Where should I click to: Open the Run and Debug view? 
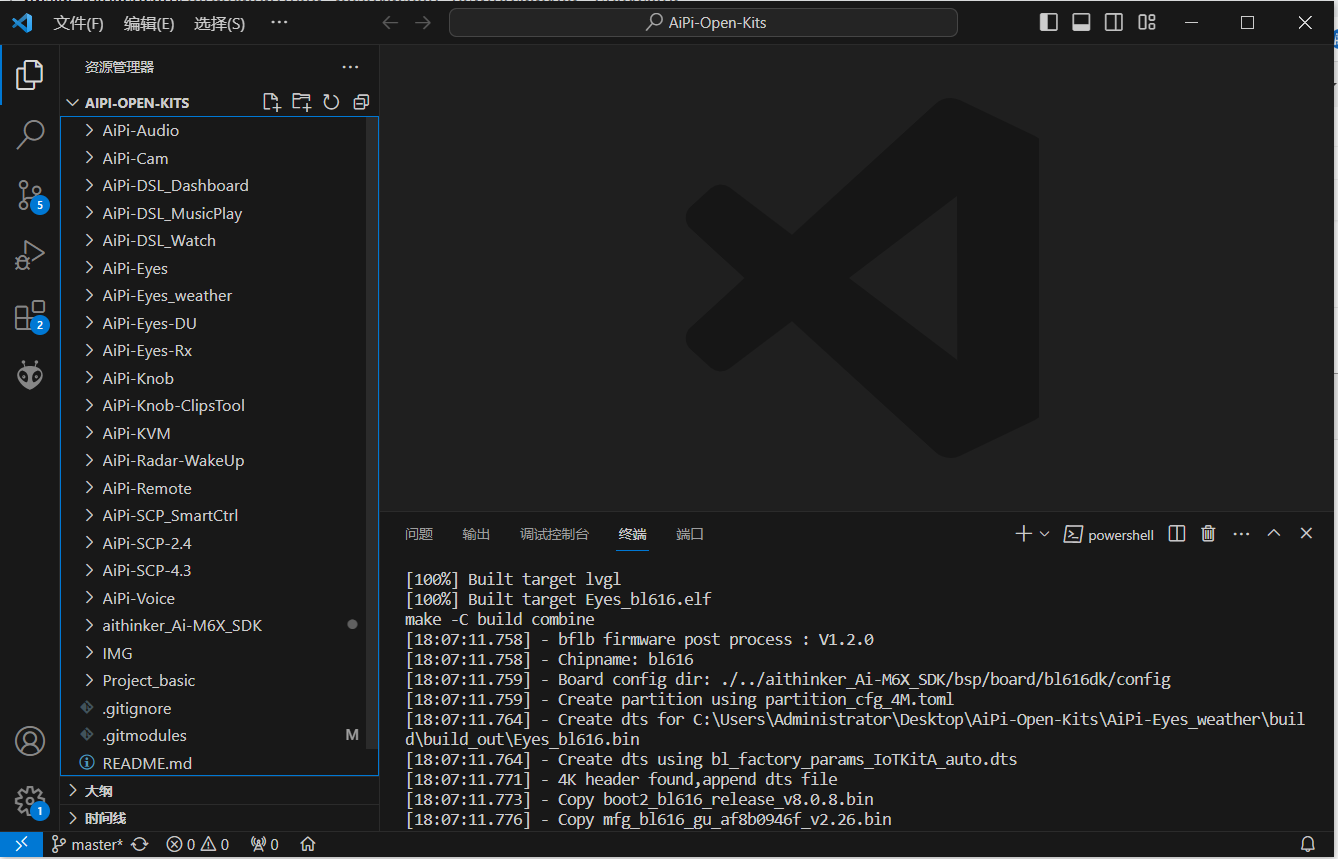coord(30,256)
